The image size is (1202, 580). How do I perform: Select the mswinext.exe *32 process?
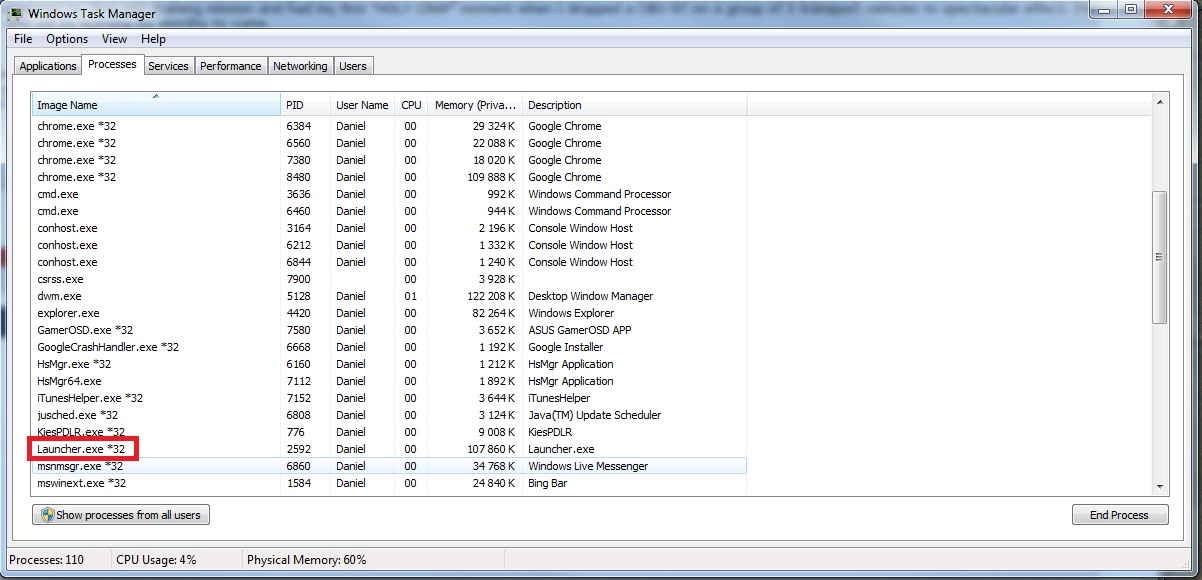389,483
